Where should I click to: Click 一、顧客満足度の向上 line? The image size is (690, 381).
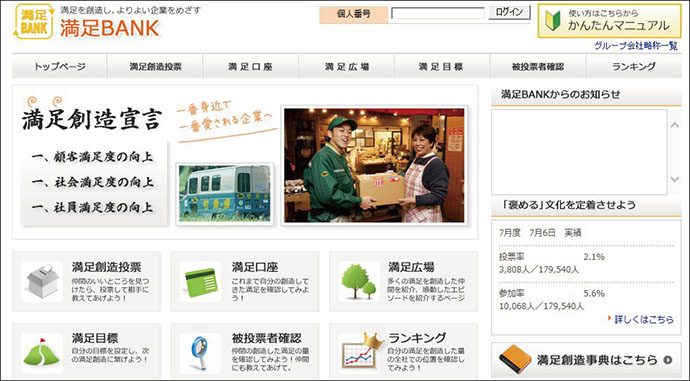pos(92,157)
